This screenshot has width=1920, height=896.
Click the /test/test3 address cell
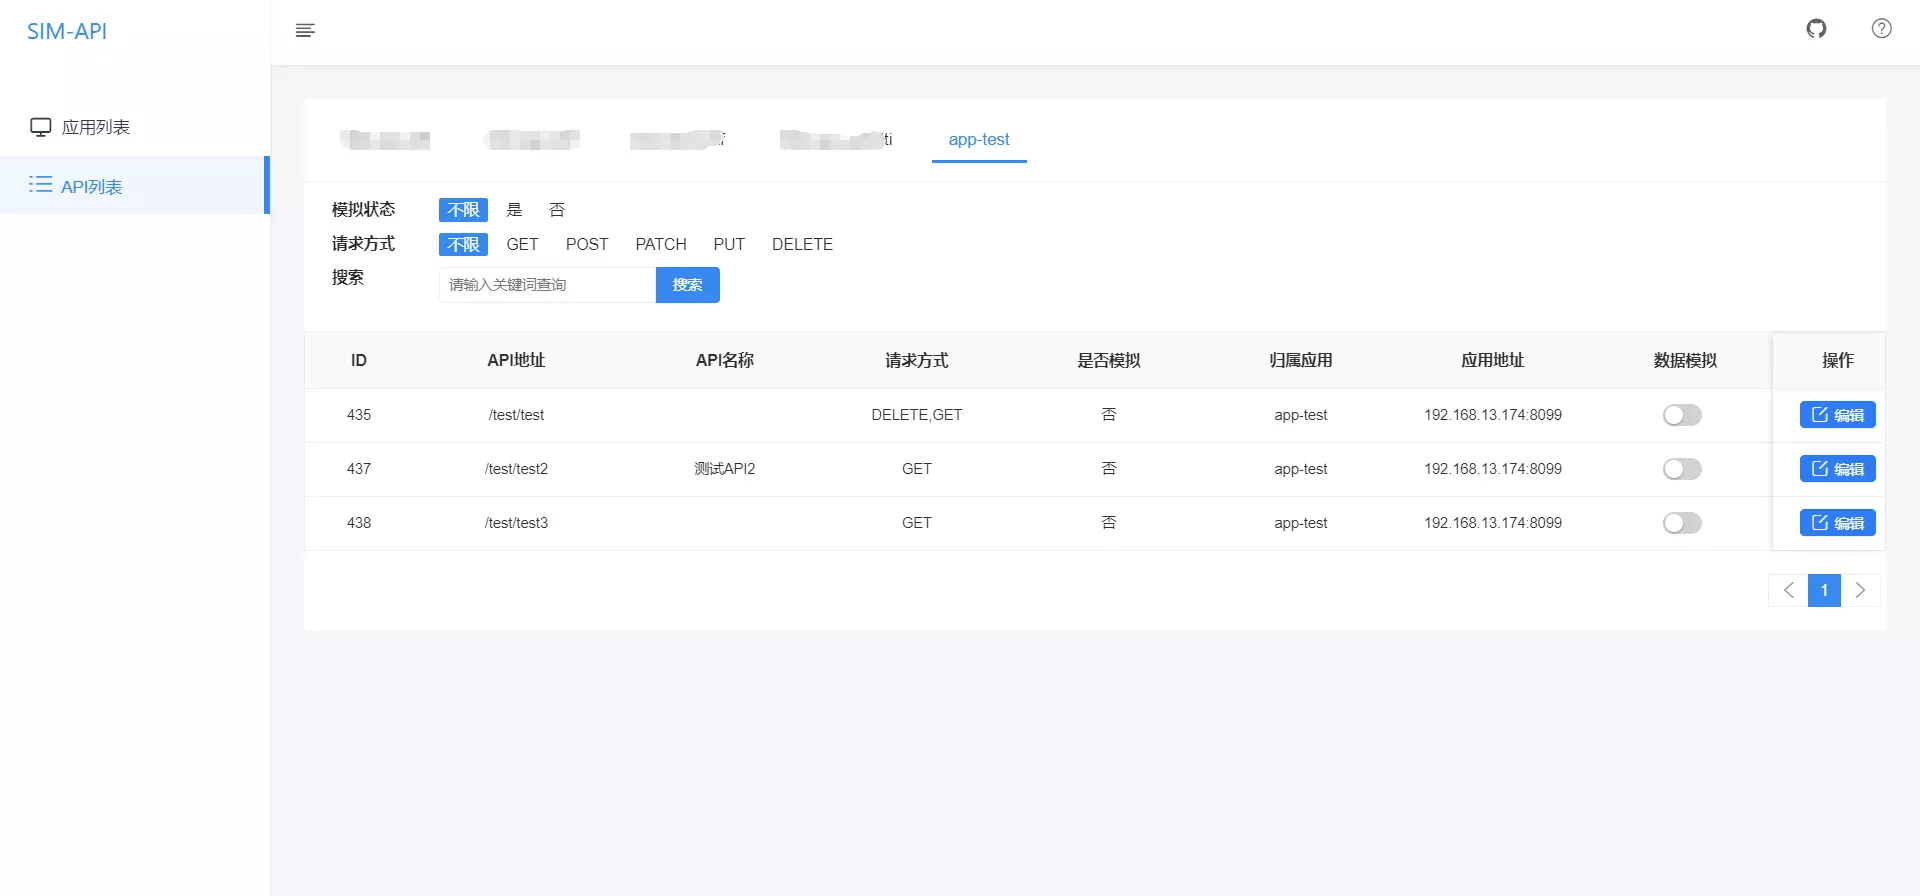[x=516, y=523]
